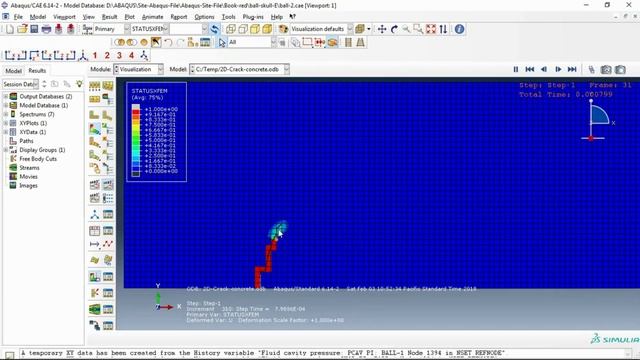Switch to the Results tab
Viewport: 640px width, 360px height.
point(37,71)
